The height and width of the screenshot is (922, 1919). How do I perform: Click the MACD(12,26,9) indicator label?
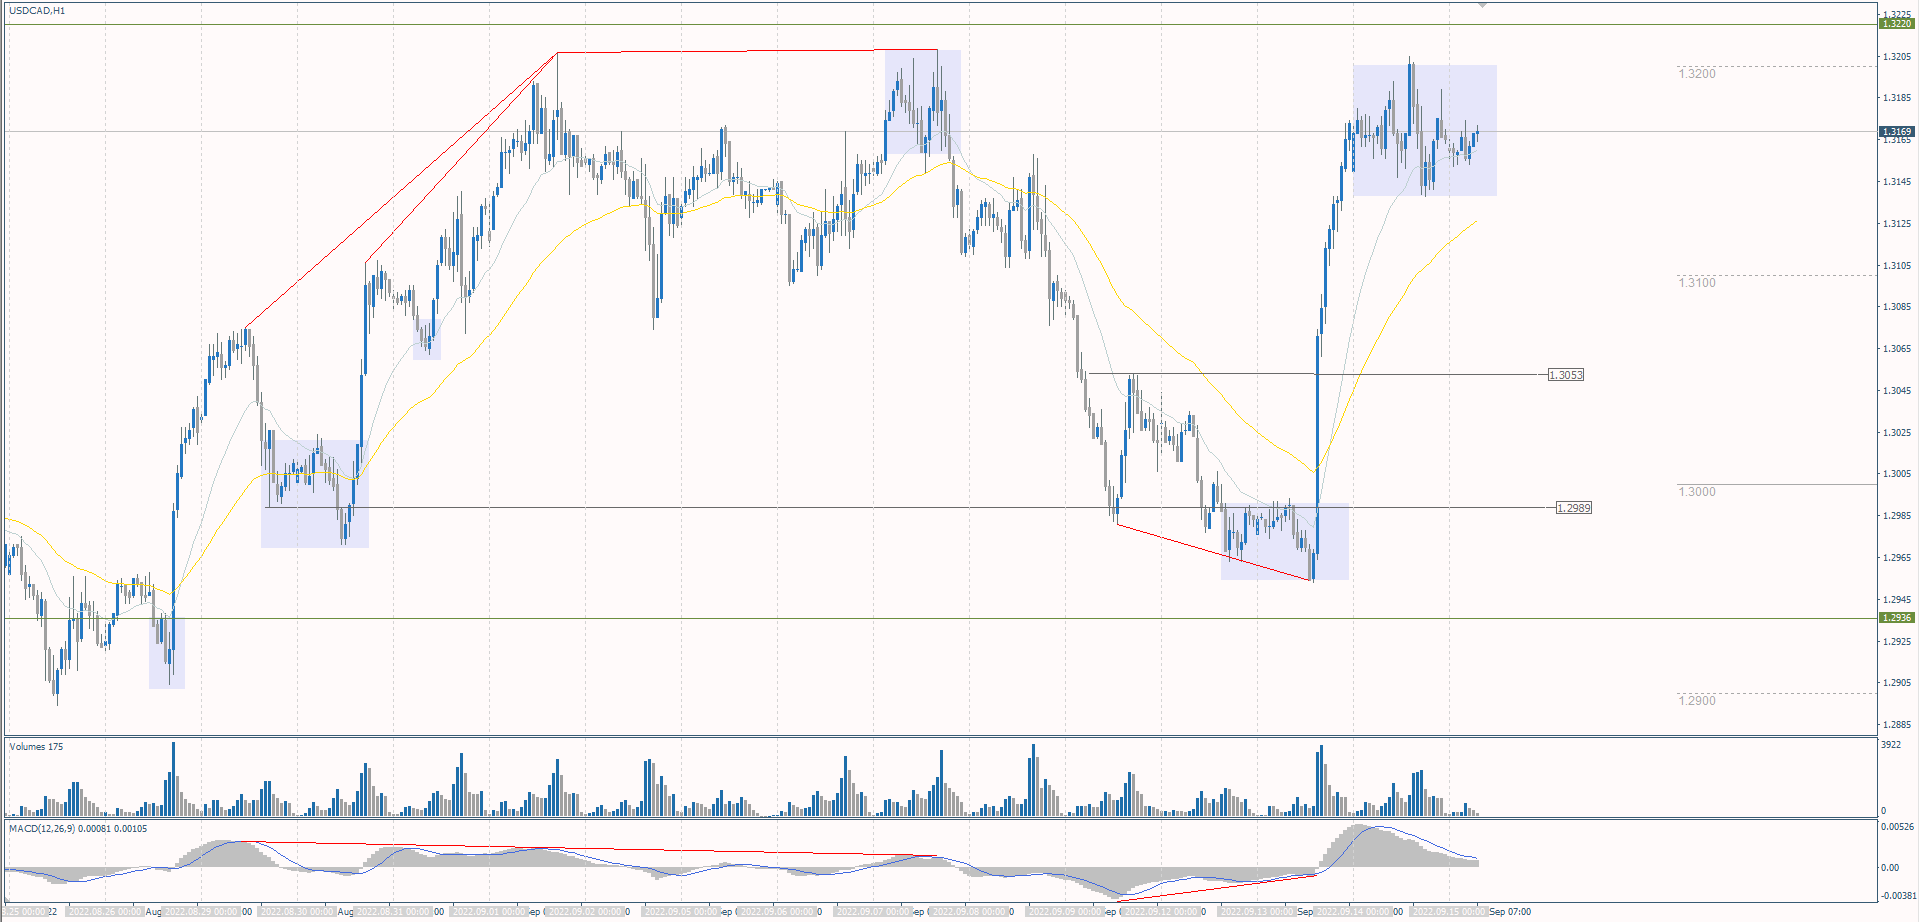pyautogui.click(x=78, y=829)
